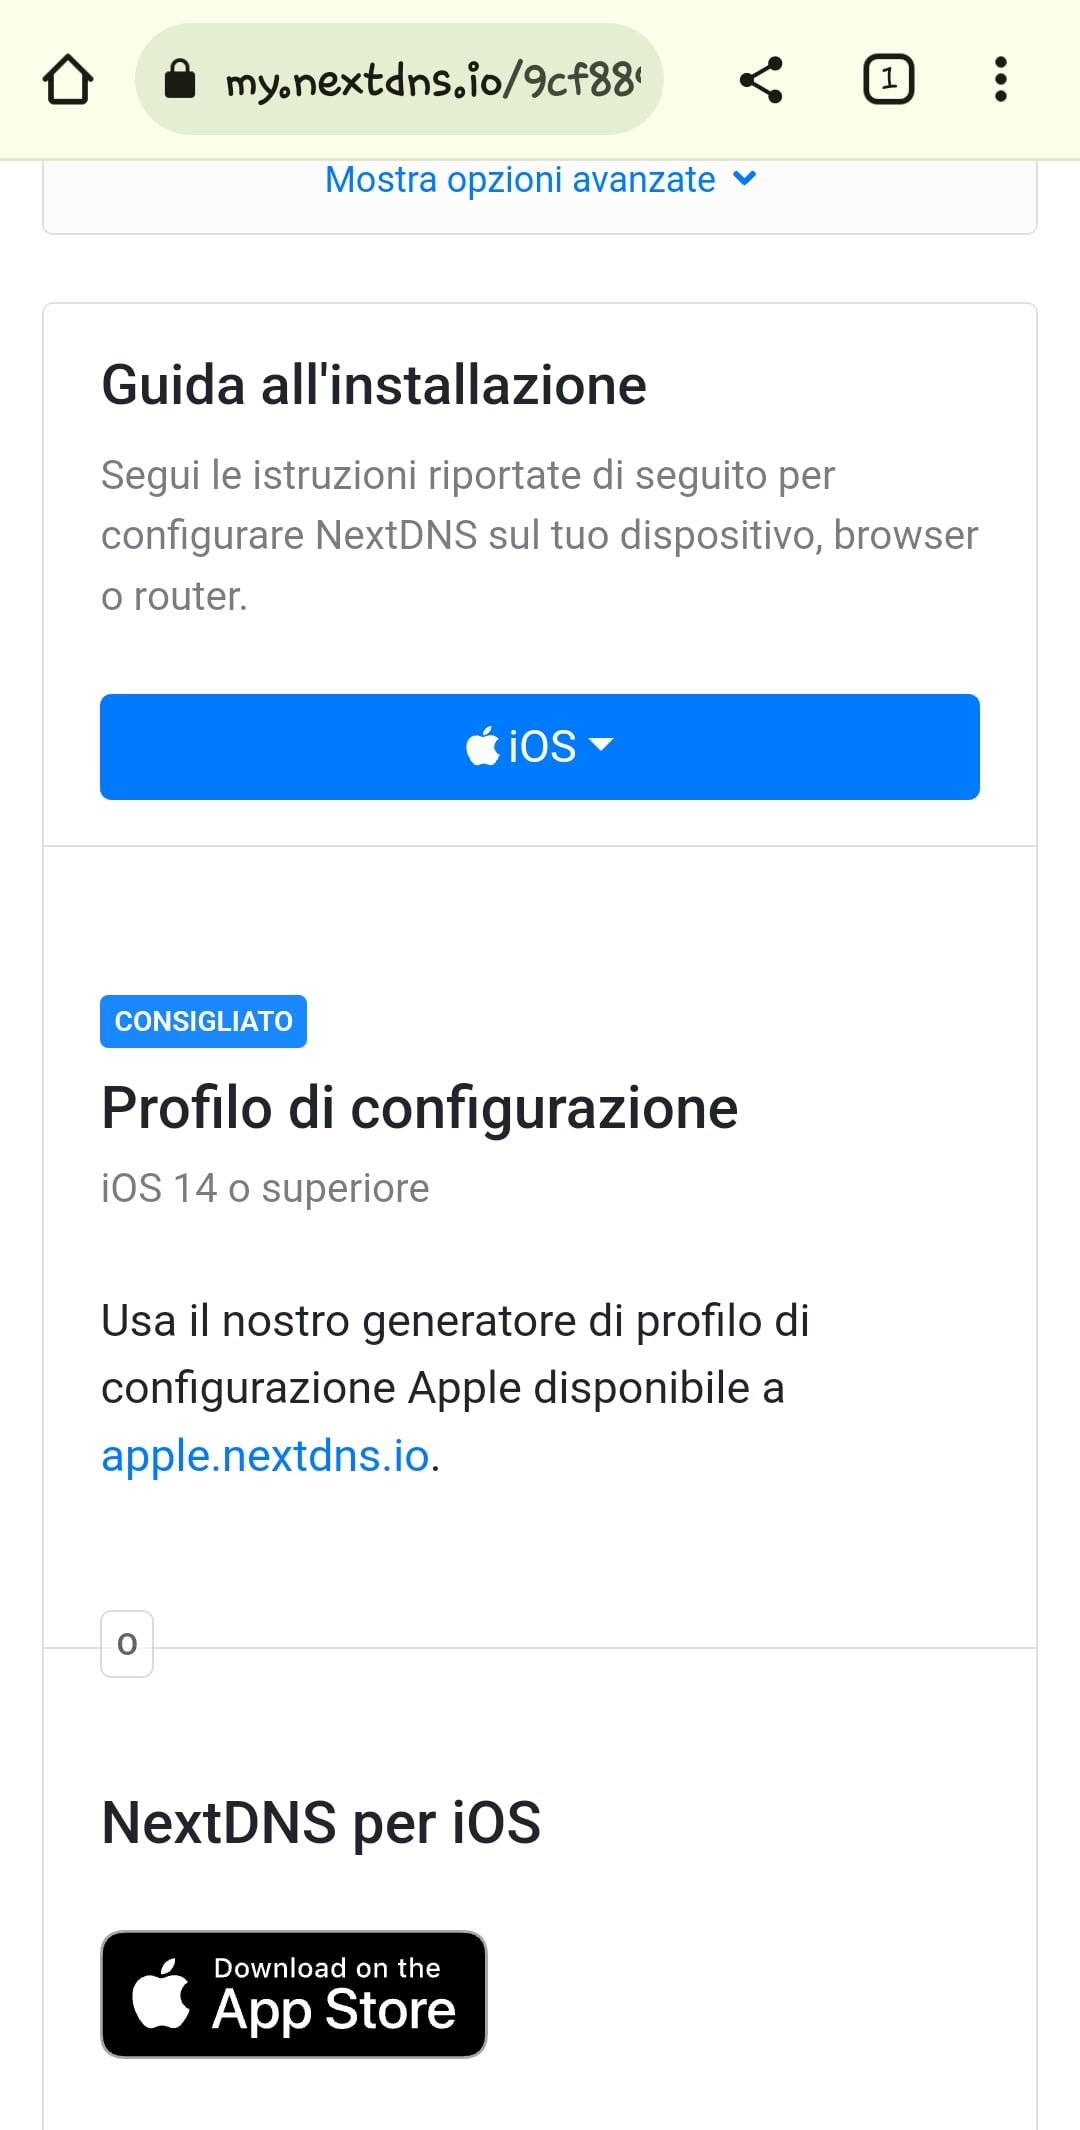Open the browser three-dot menu

pyautogui.click(x=1000, y=80)
